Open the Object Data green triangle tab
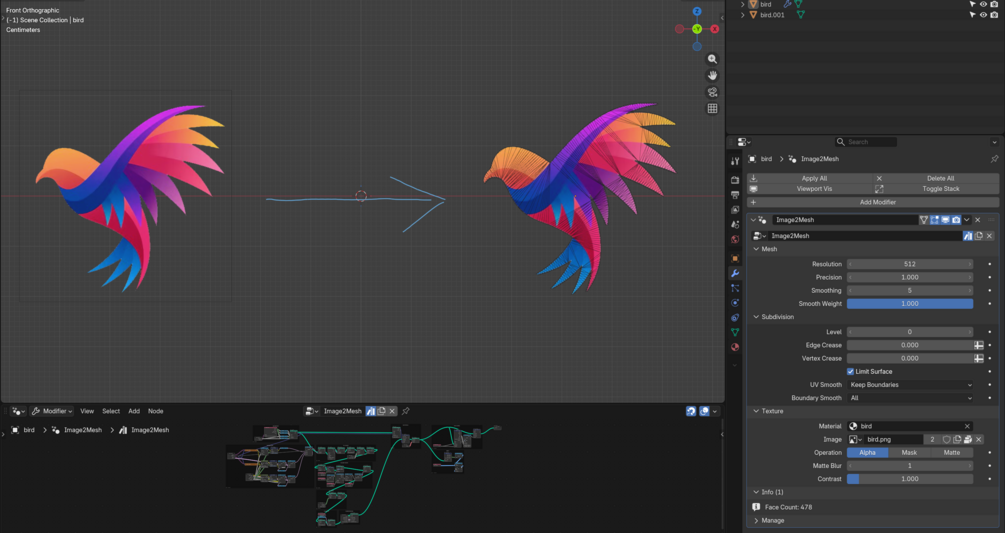 point(735,332)
